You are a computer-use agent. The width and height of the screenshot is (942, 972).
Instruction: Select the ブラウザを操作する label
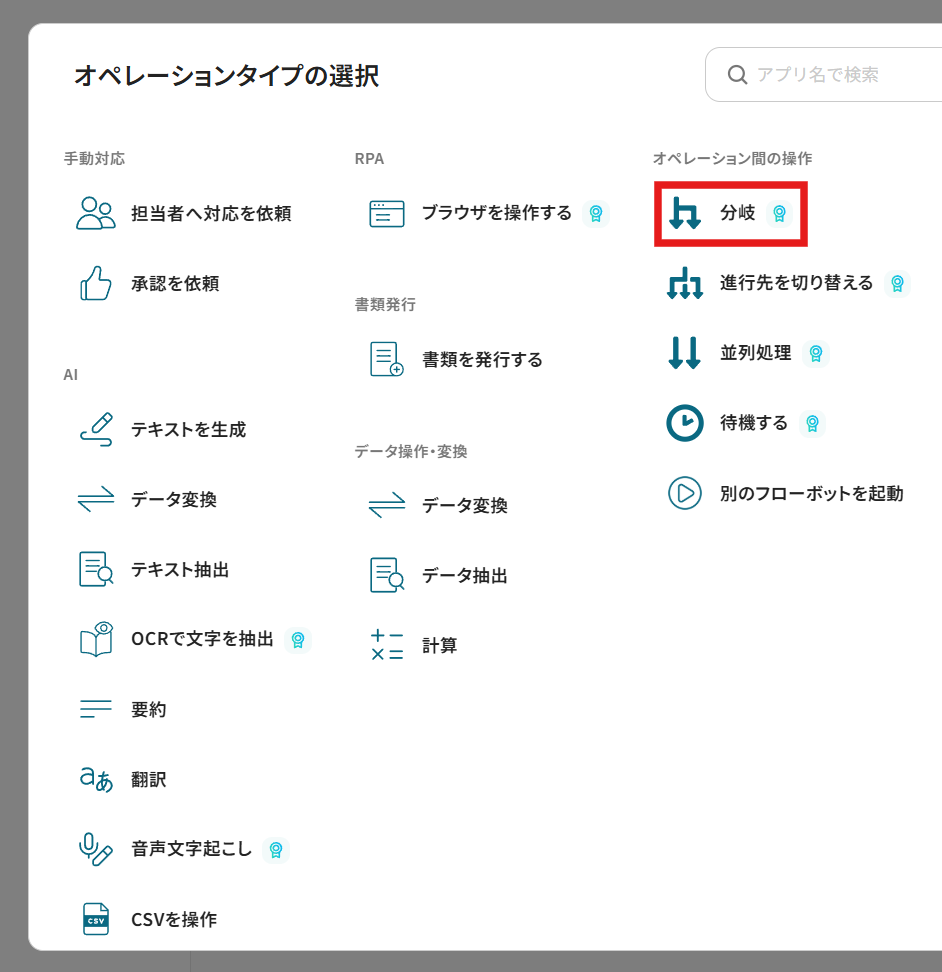pyautogui.click(x=496, y=213)
